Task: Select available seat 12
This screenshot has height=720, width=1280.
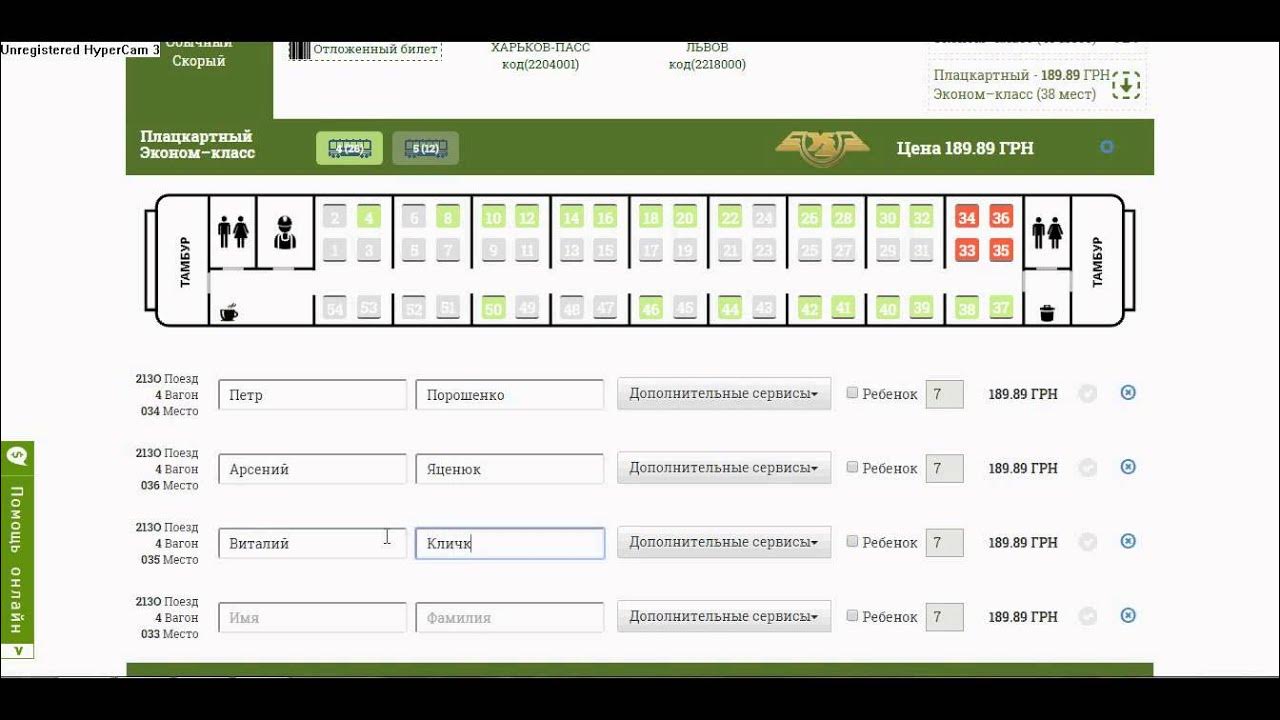Action: tap(527, 218)
